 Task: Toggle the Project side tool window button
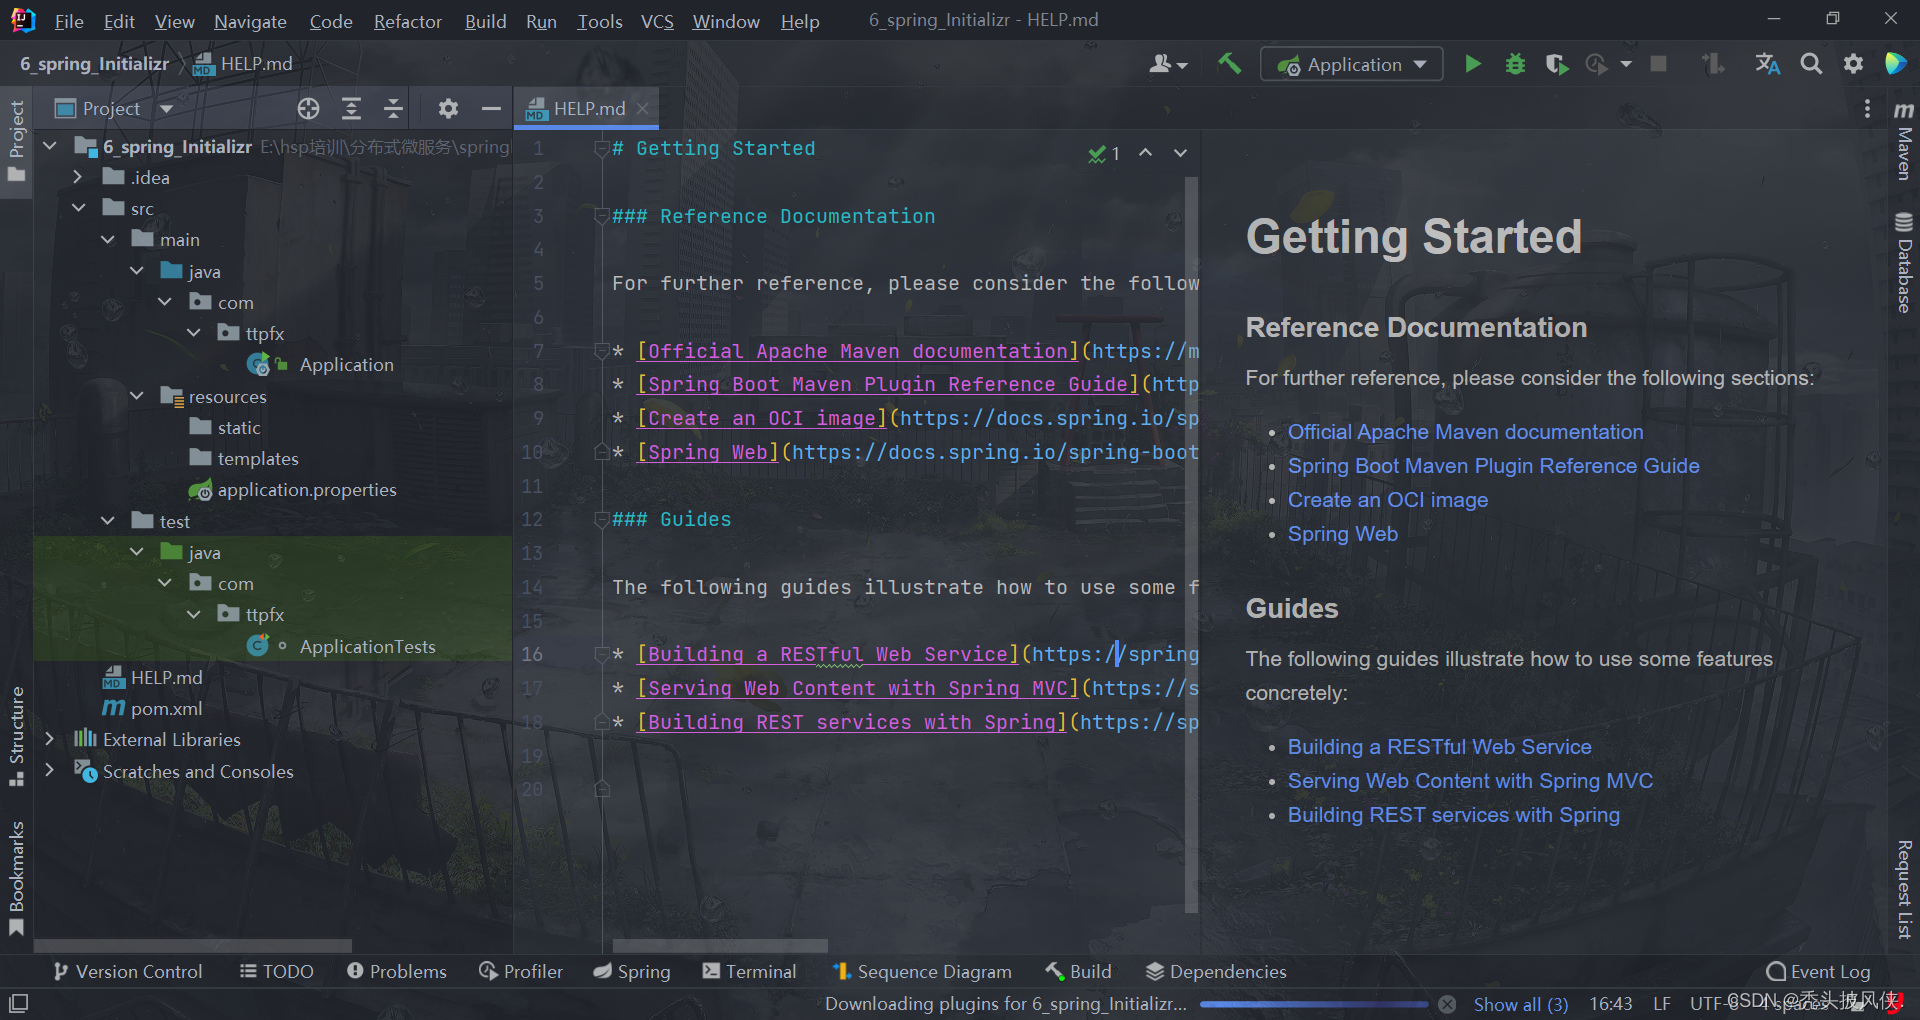point(16,140)
